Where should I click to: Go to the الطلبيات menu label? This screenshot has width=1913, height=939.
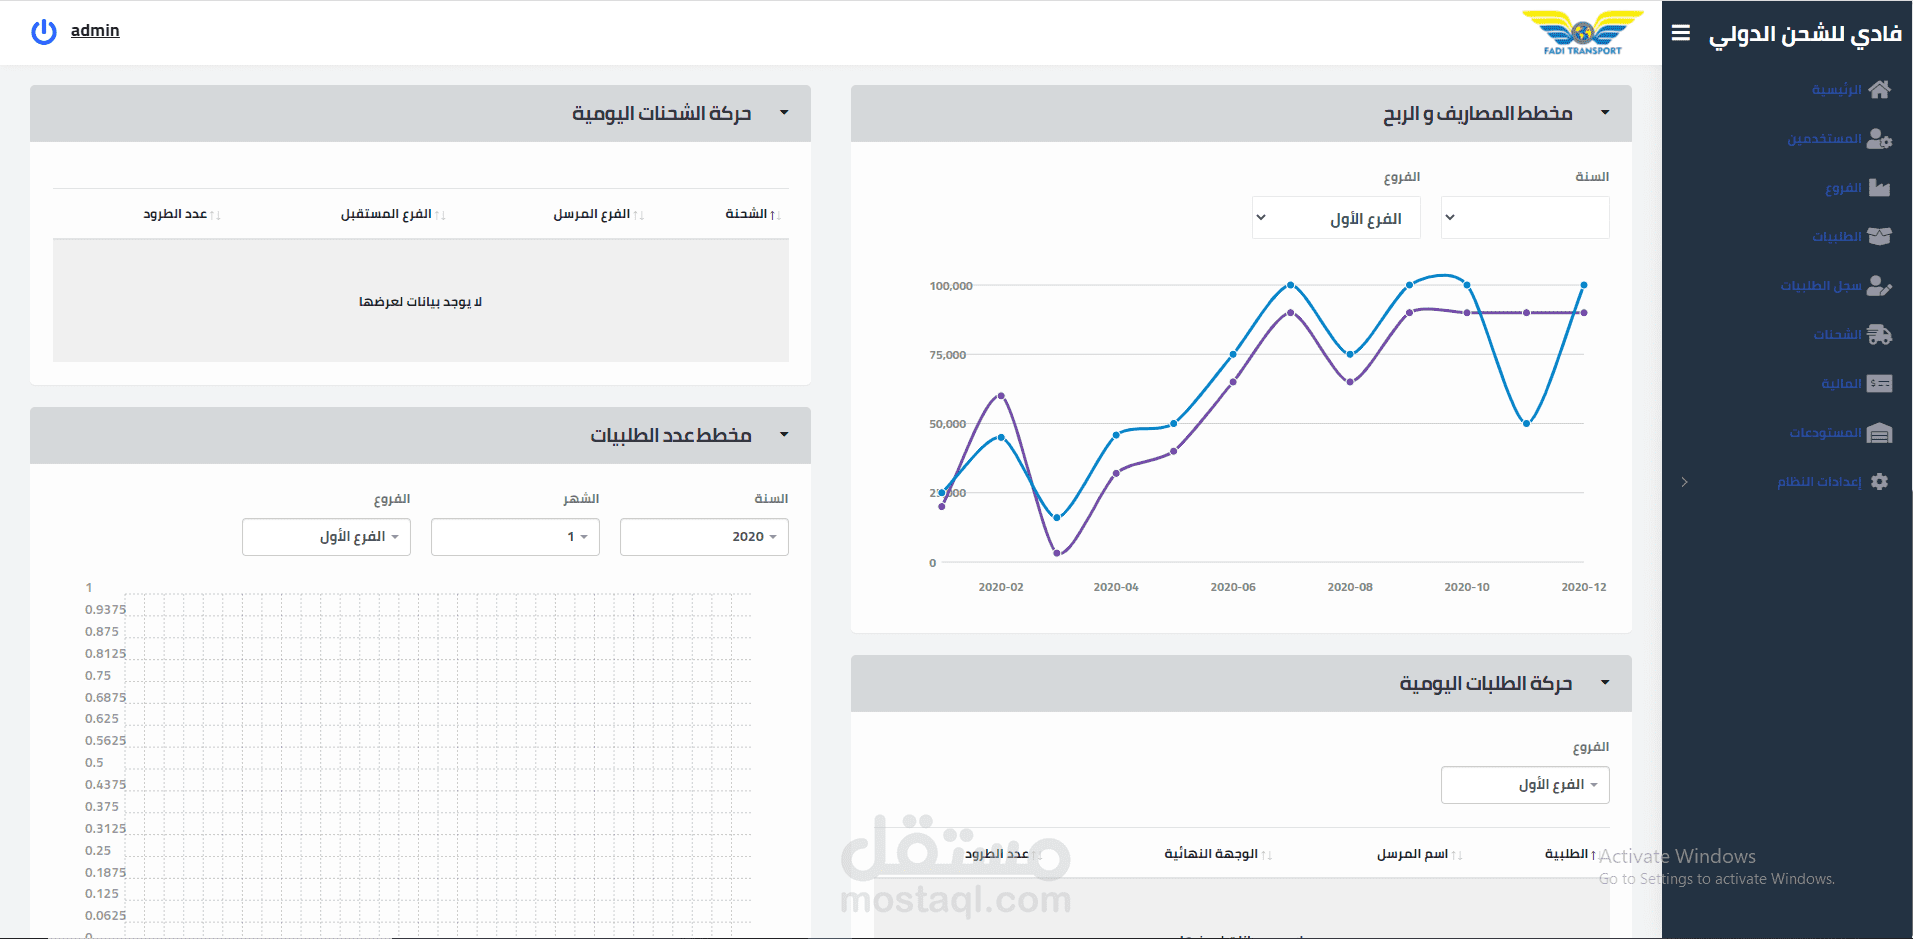pos(1837,237)
